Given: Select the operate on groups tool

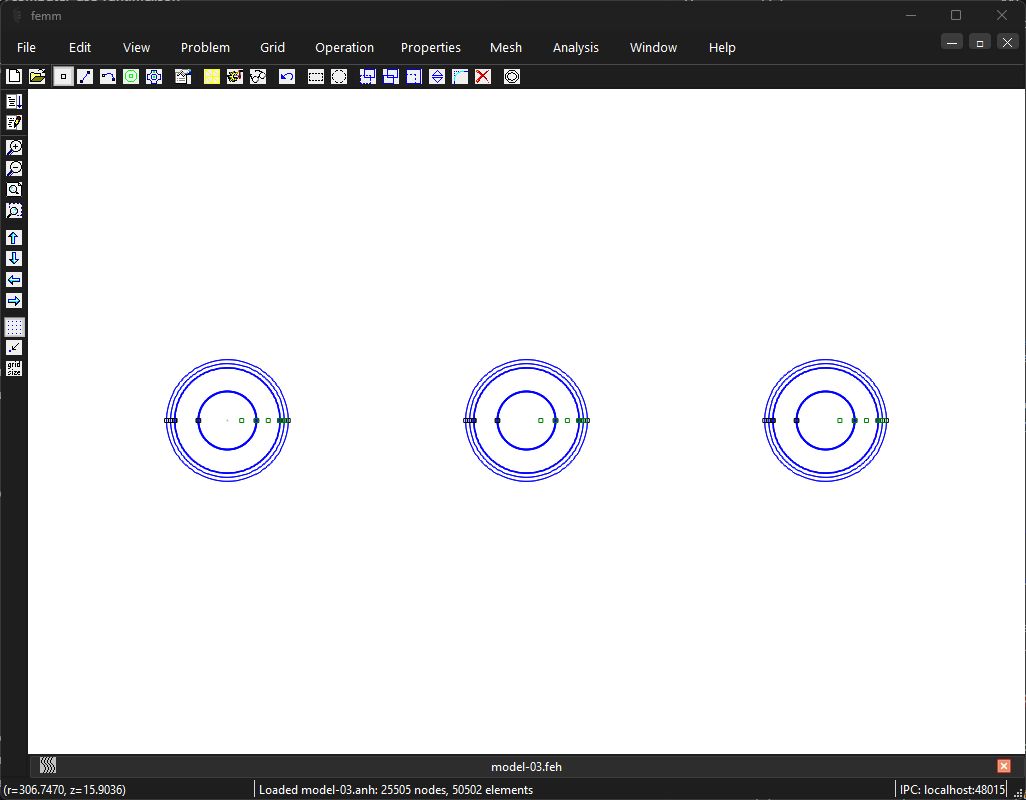Looking at the screenshot, I should [154, 77].
